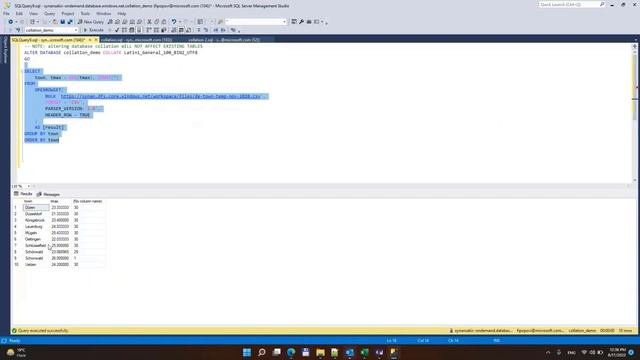Switch to the collation.sql tab

136,40
